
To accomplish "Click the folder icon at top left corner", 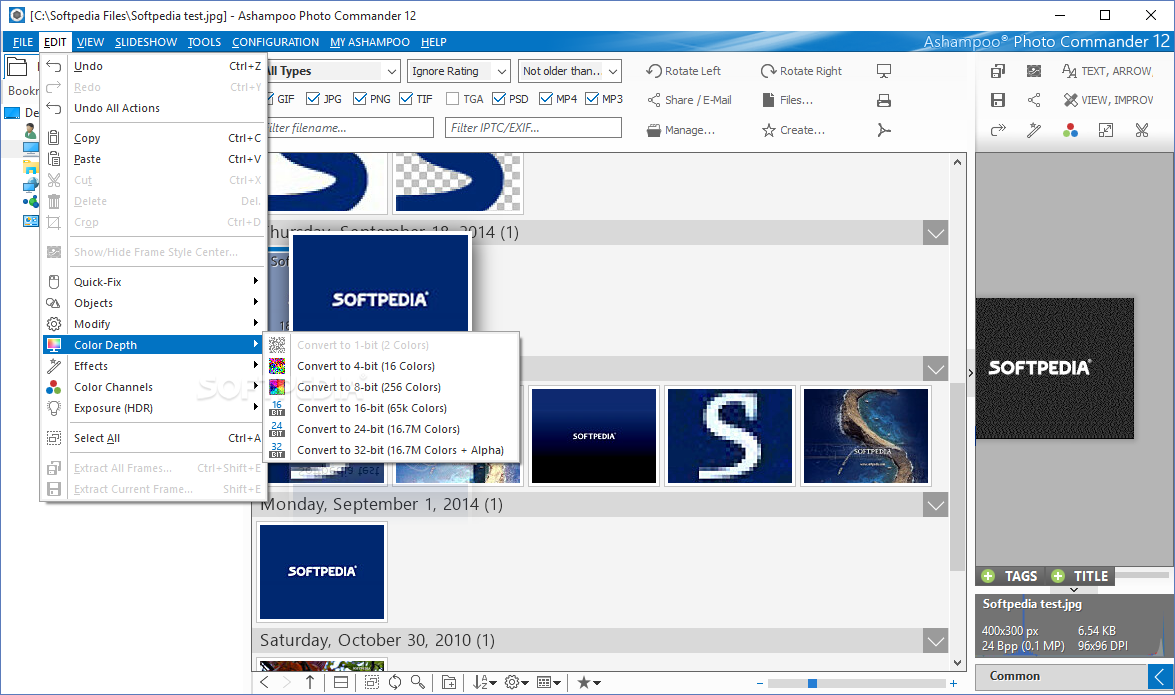I will point(16,67).
